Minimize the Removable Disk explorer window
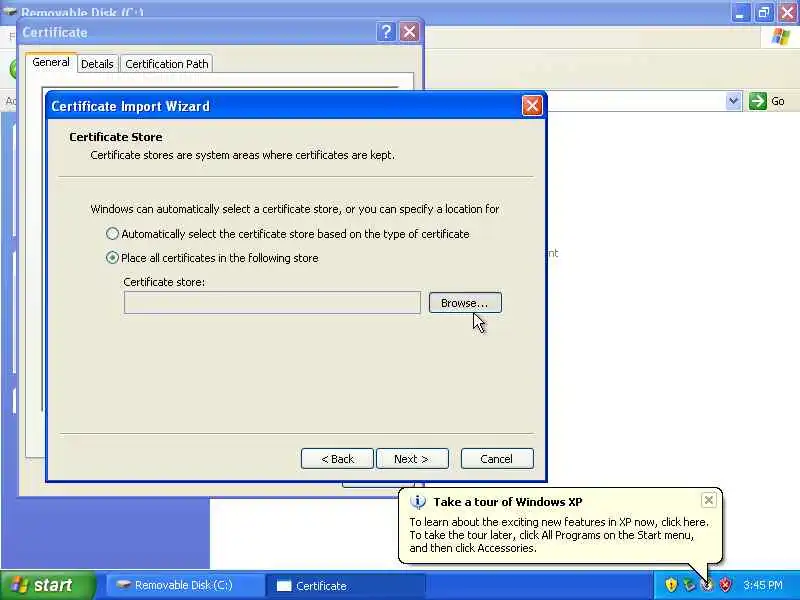Screen dimensions: 800x600 (x=740, y=12)
